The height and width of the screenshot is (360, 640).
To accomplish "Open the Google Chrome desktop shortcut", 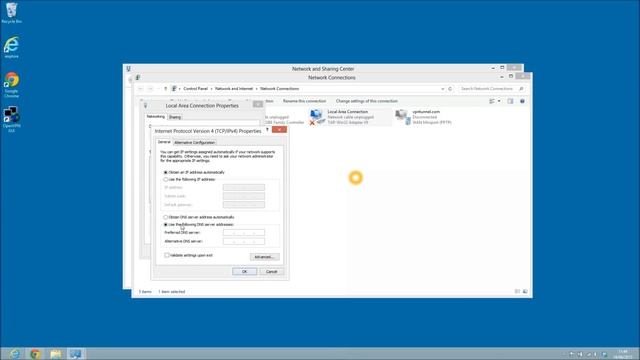I will [11, 85].
